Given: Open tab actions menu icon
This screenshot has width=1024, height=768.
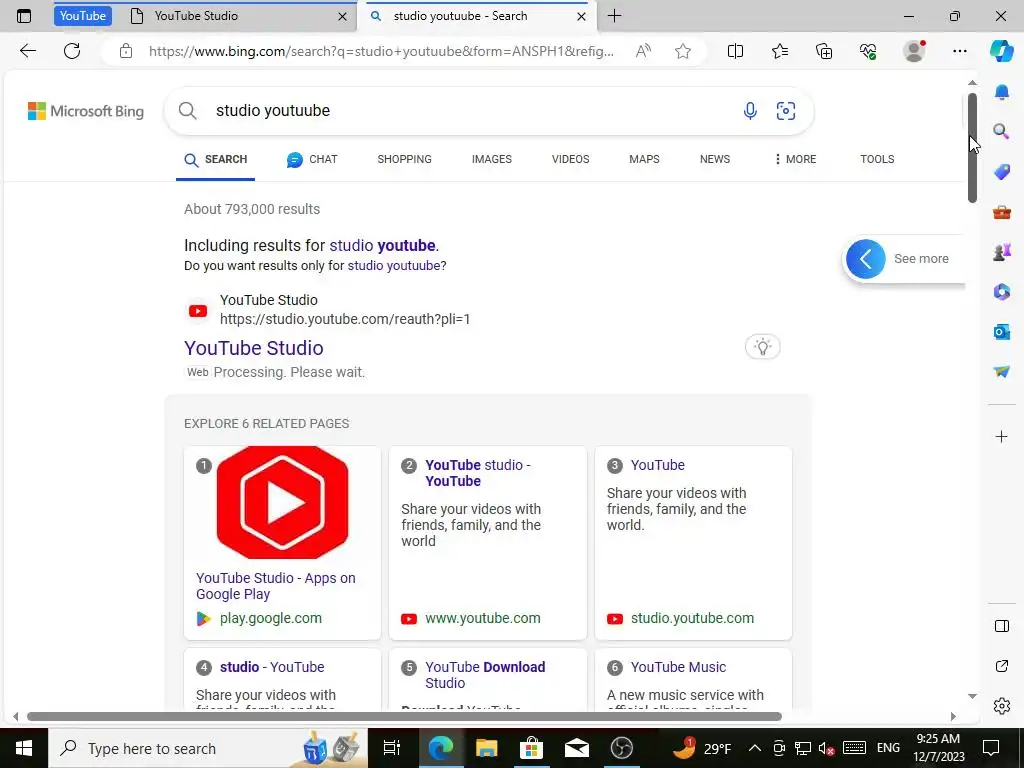Looking at the screenshot, I should 24,16.
